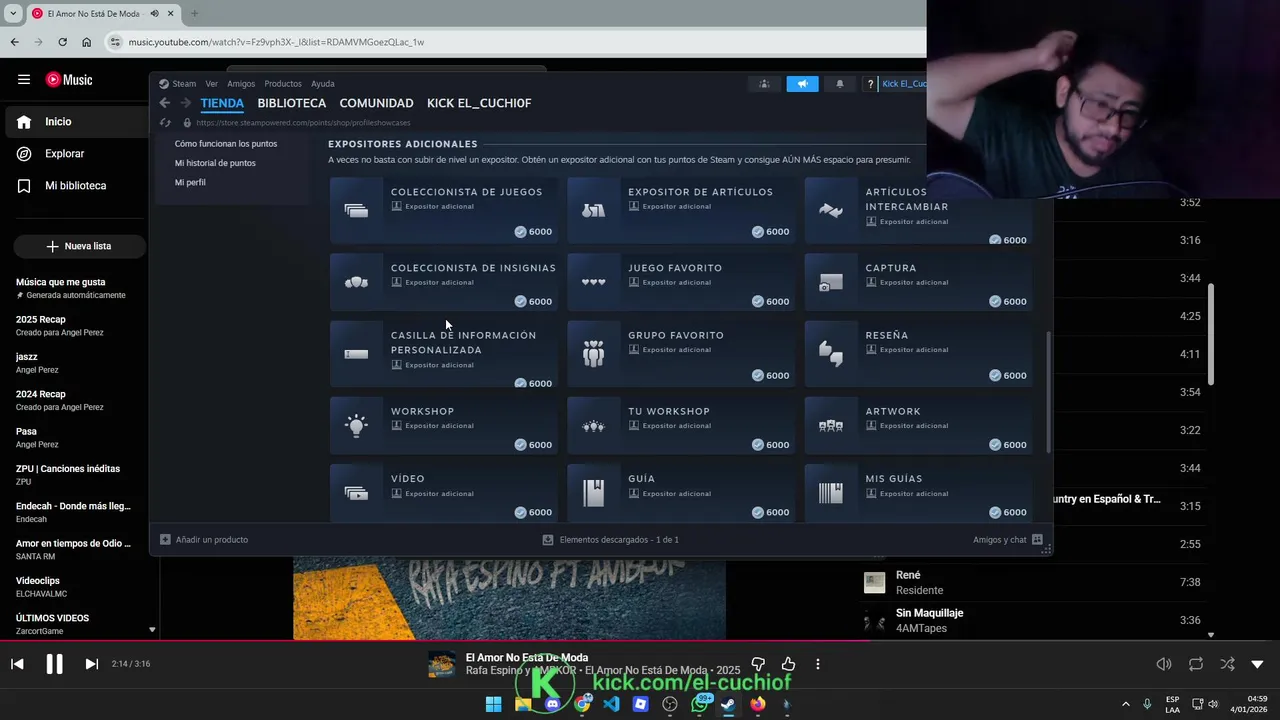The image size is (1280, 720).
Task: Mute the tab using the speaker icon
Action: (x=154, y=14)
